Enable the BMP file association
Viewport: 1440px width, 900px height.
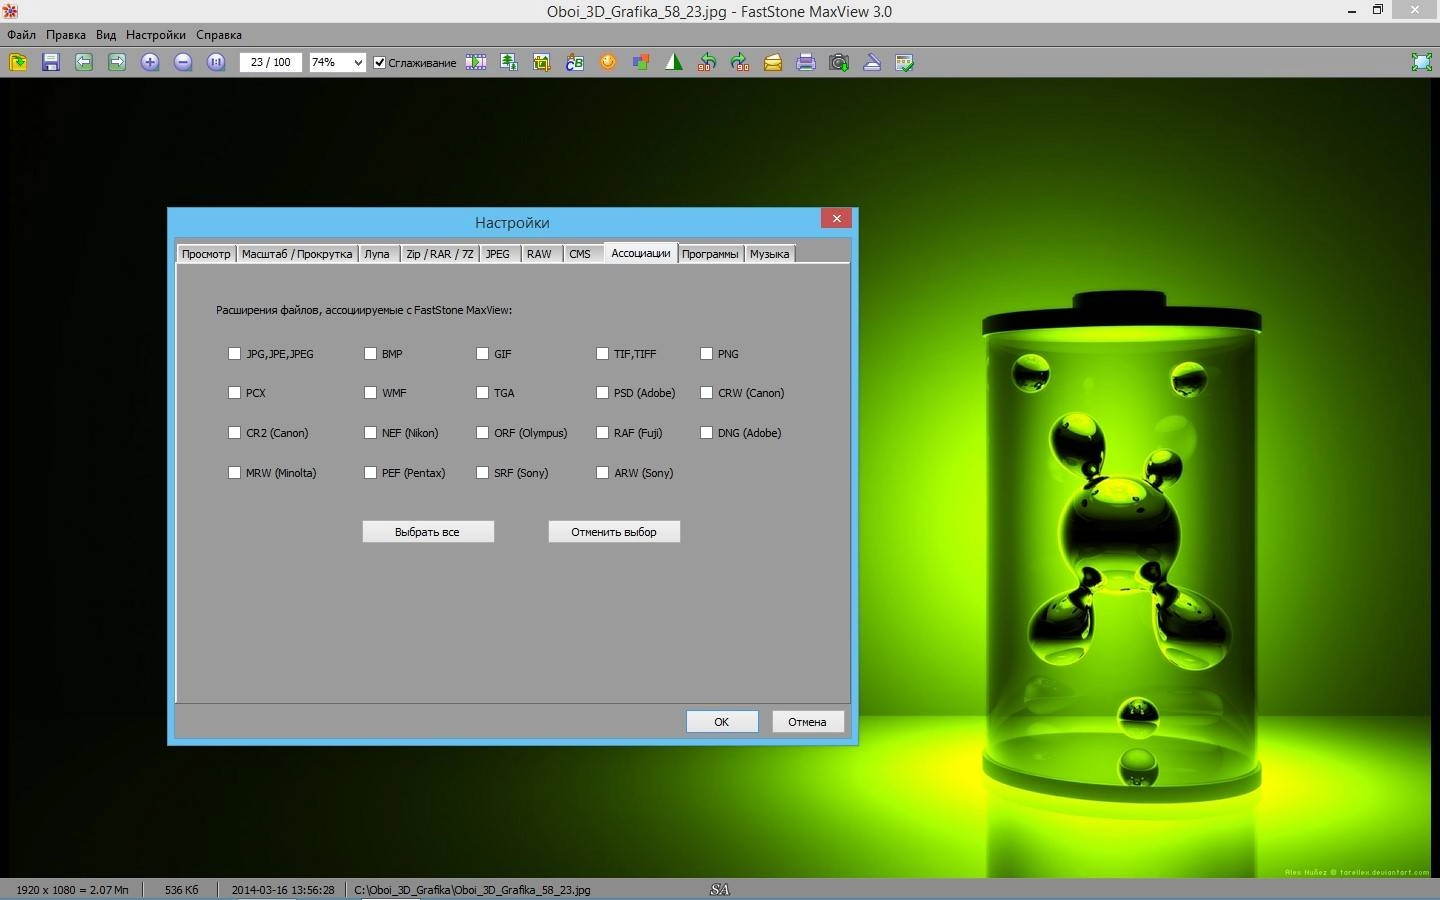370,353
